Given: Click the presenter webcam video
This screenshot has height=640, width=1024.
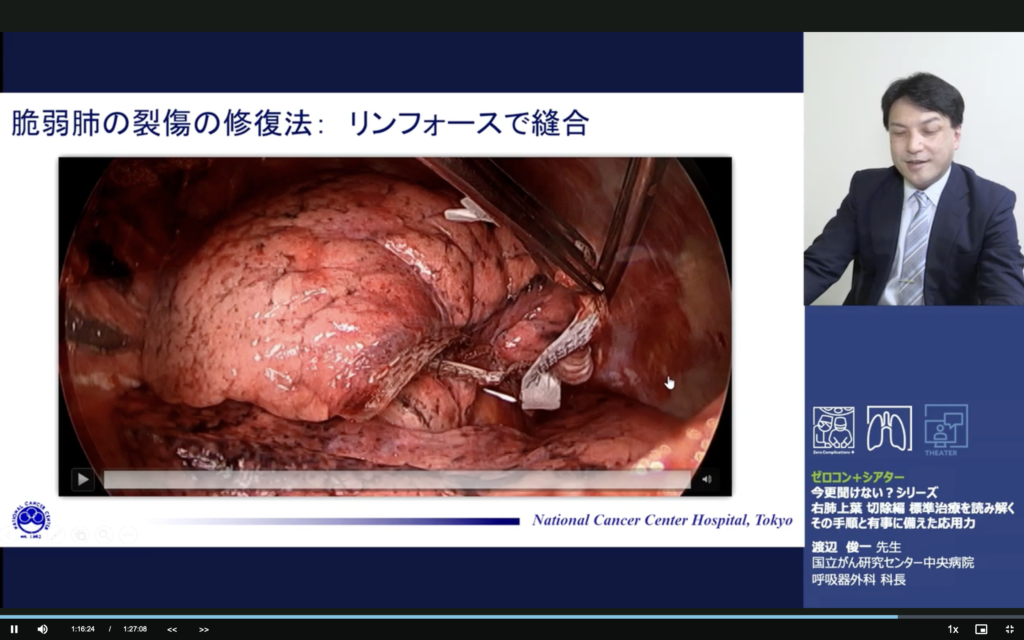Looking at the screenshot, I should [913, 168].
